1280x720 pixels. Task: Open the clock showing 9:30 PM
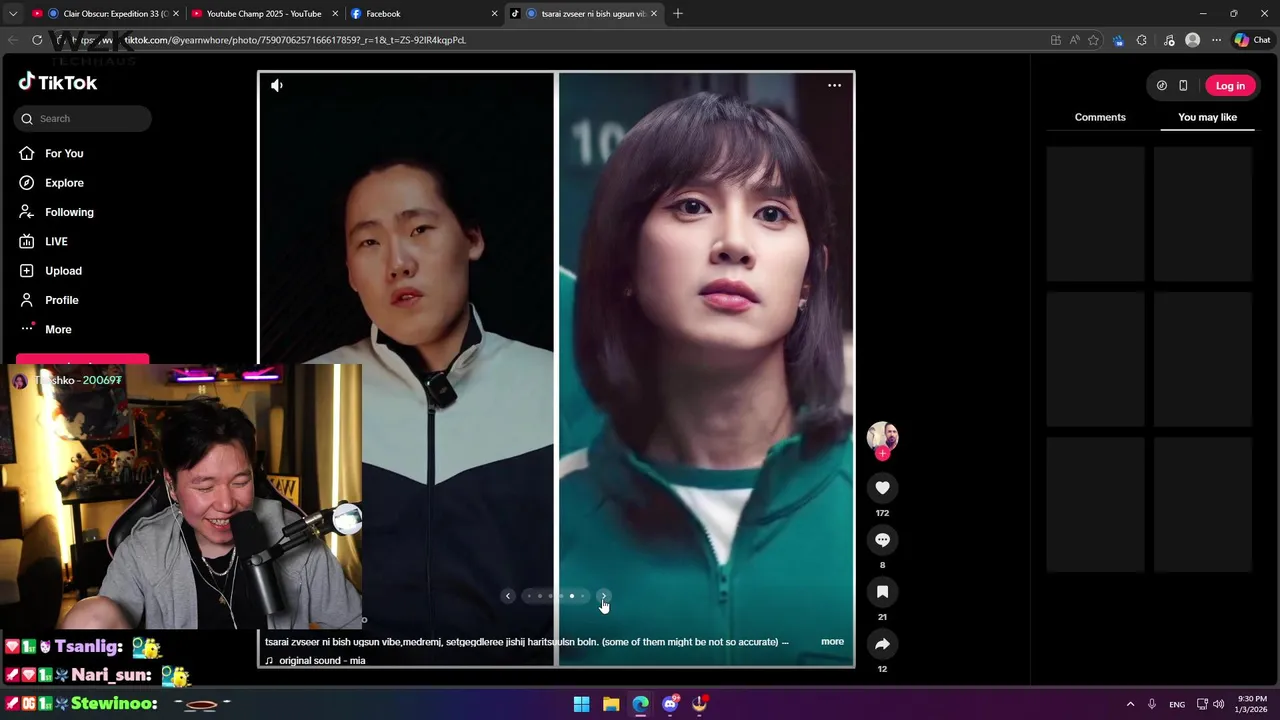tap(1252, 704)
